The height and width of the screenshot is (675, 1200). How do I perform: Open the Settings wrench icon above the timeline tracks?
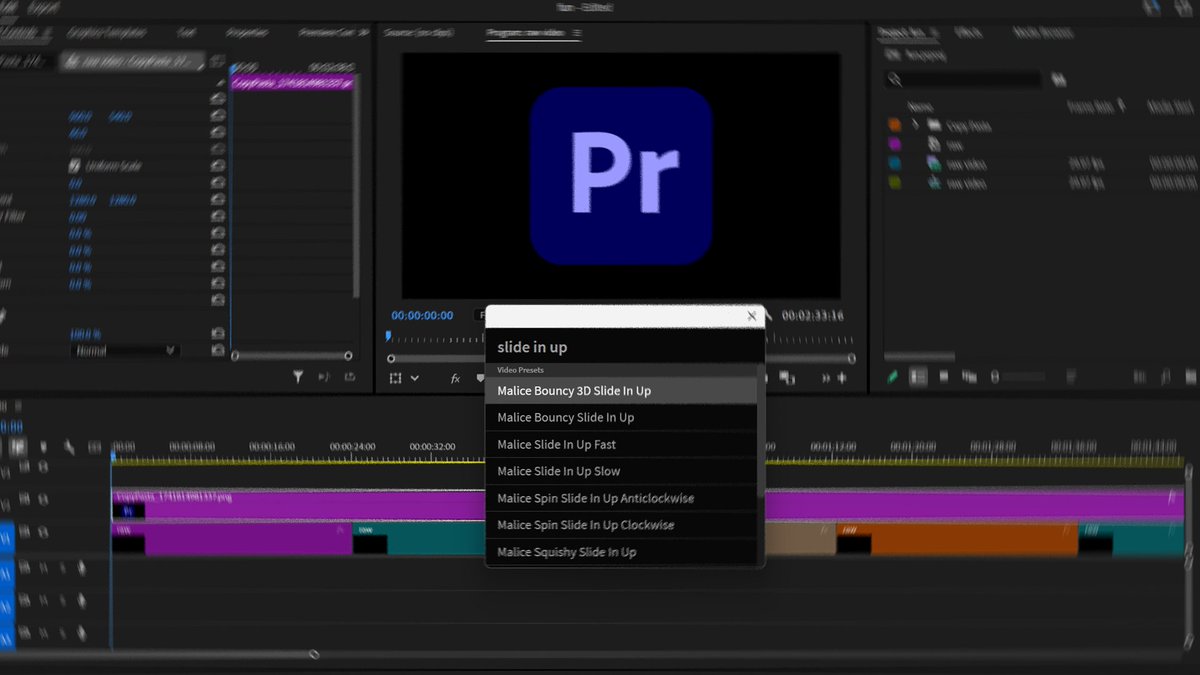[x=71, y=447]
